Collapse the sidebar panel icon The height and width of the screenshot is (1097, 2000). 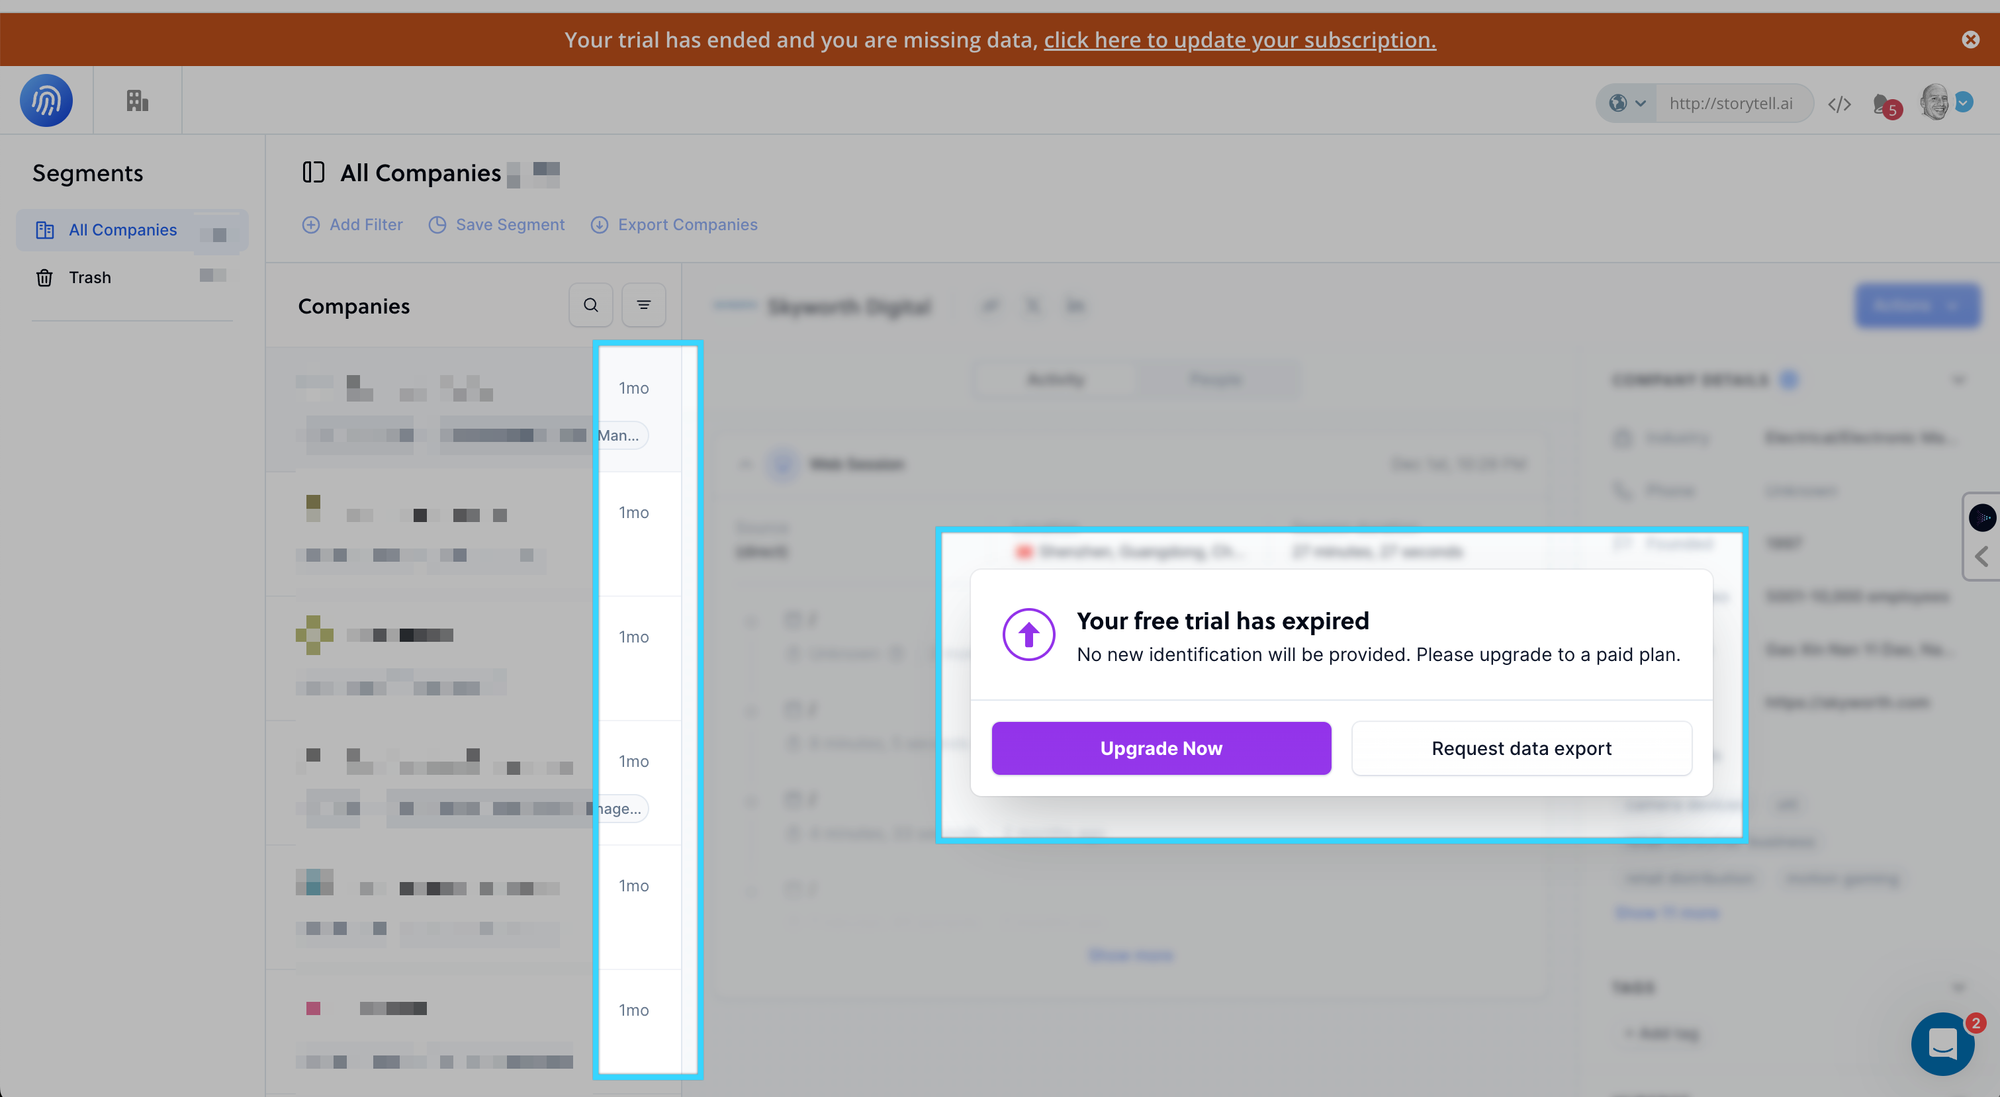(313, 173)
